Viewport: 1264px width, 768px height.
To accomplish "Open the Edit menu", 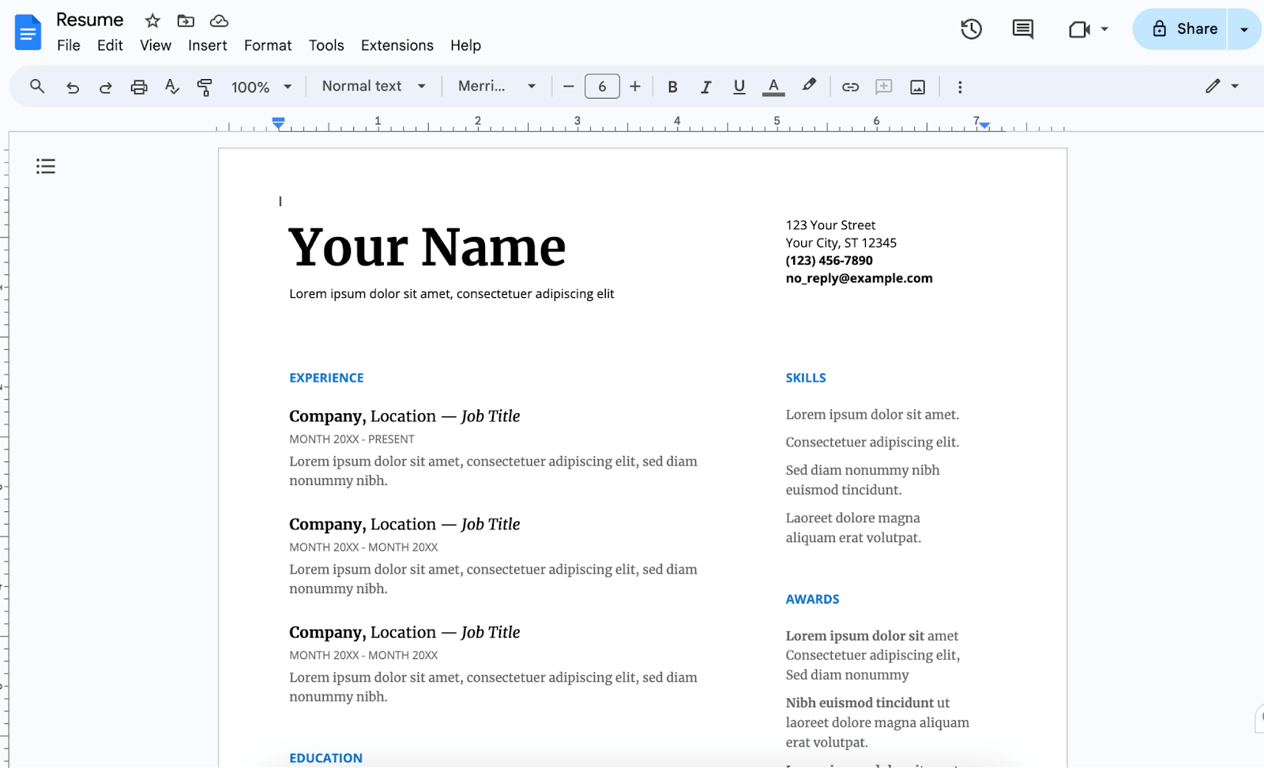I will pos(110,45).
